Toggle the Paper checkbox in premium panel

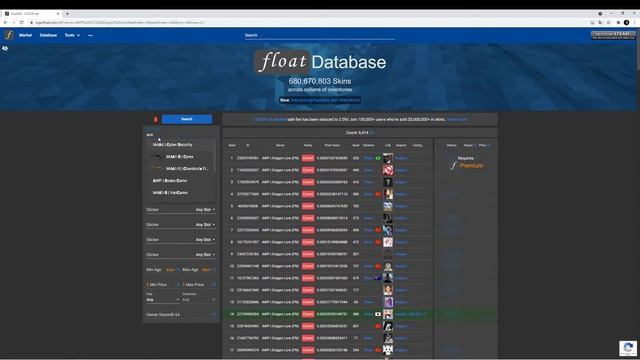475,145
